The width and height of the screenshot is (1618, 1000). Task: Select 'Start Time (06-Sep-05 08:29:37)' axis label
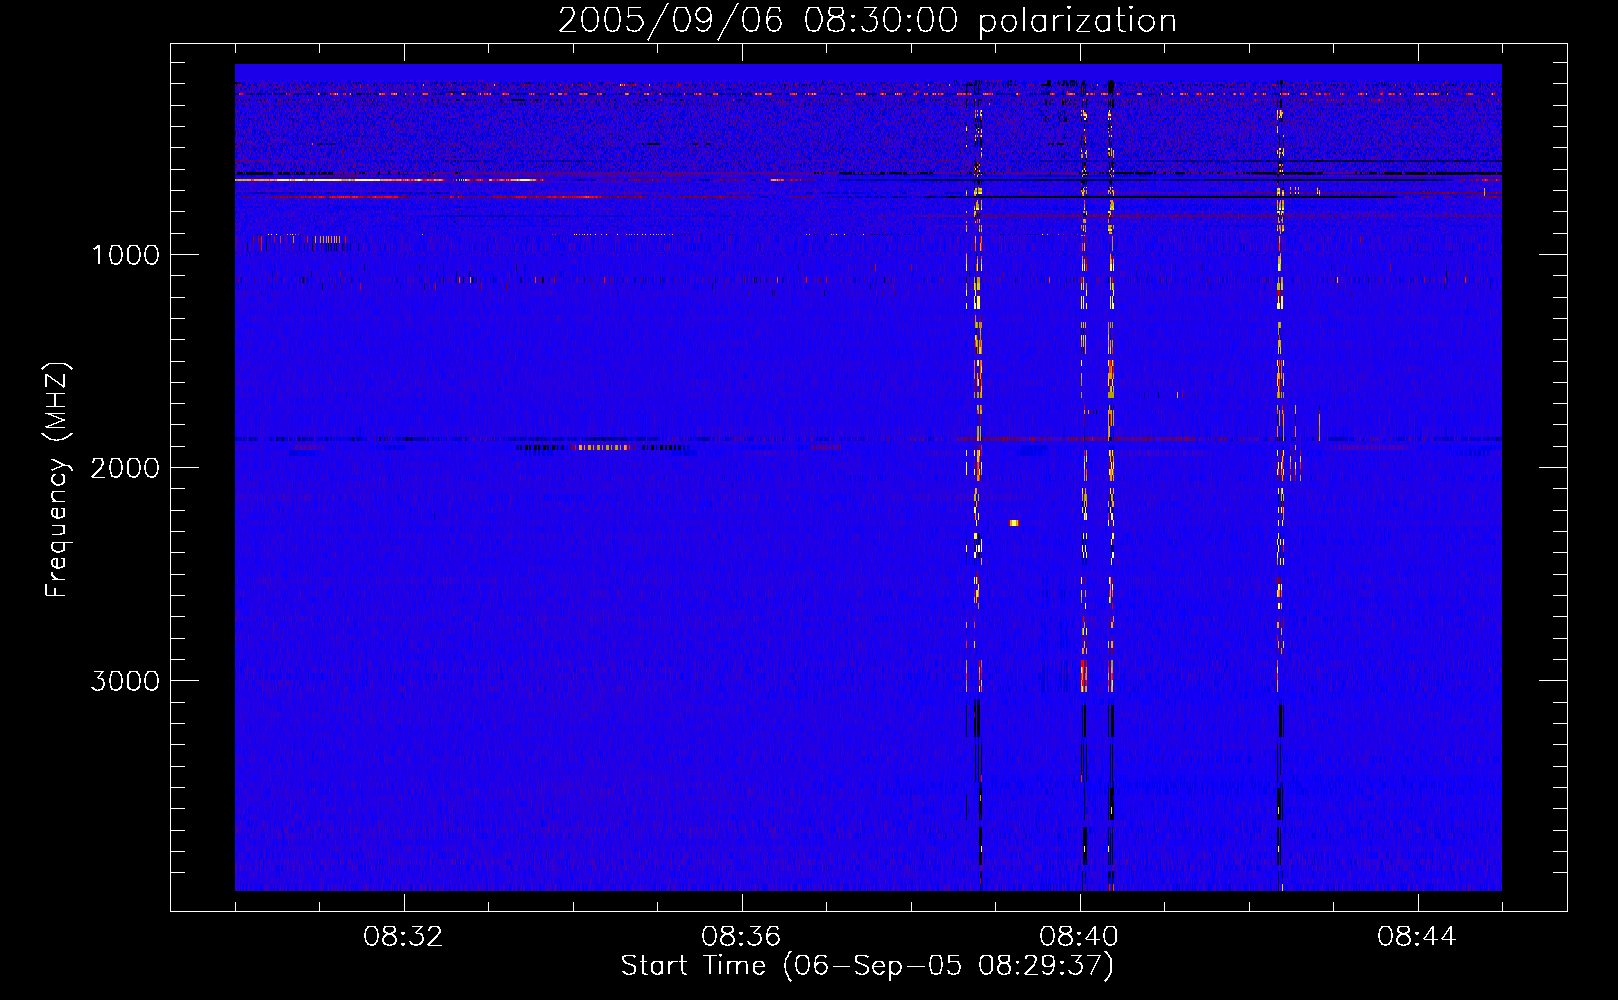click(867, 966)
